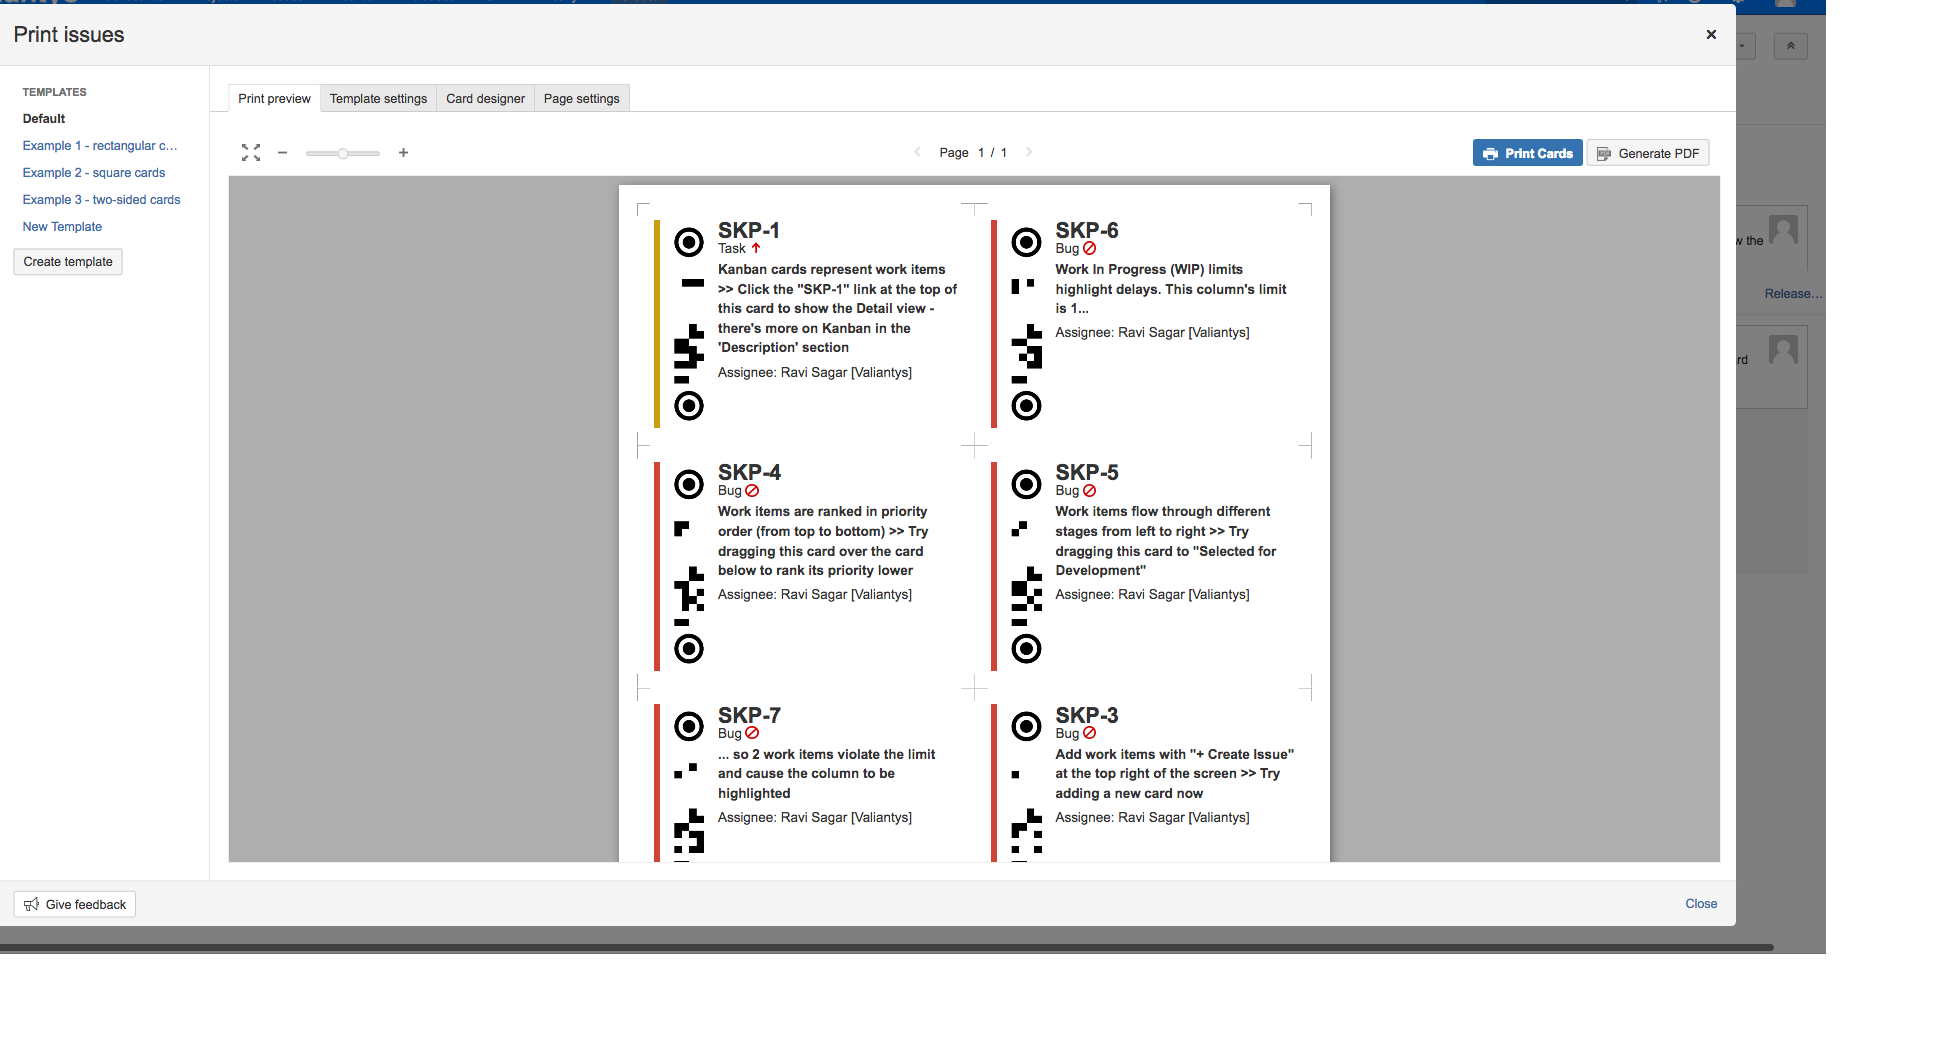Click the SKP-4 card title
Image resolution: width=1958 pixels, height=1044 pixels.
pos(749,472)
